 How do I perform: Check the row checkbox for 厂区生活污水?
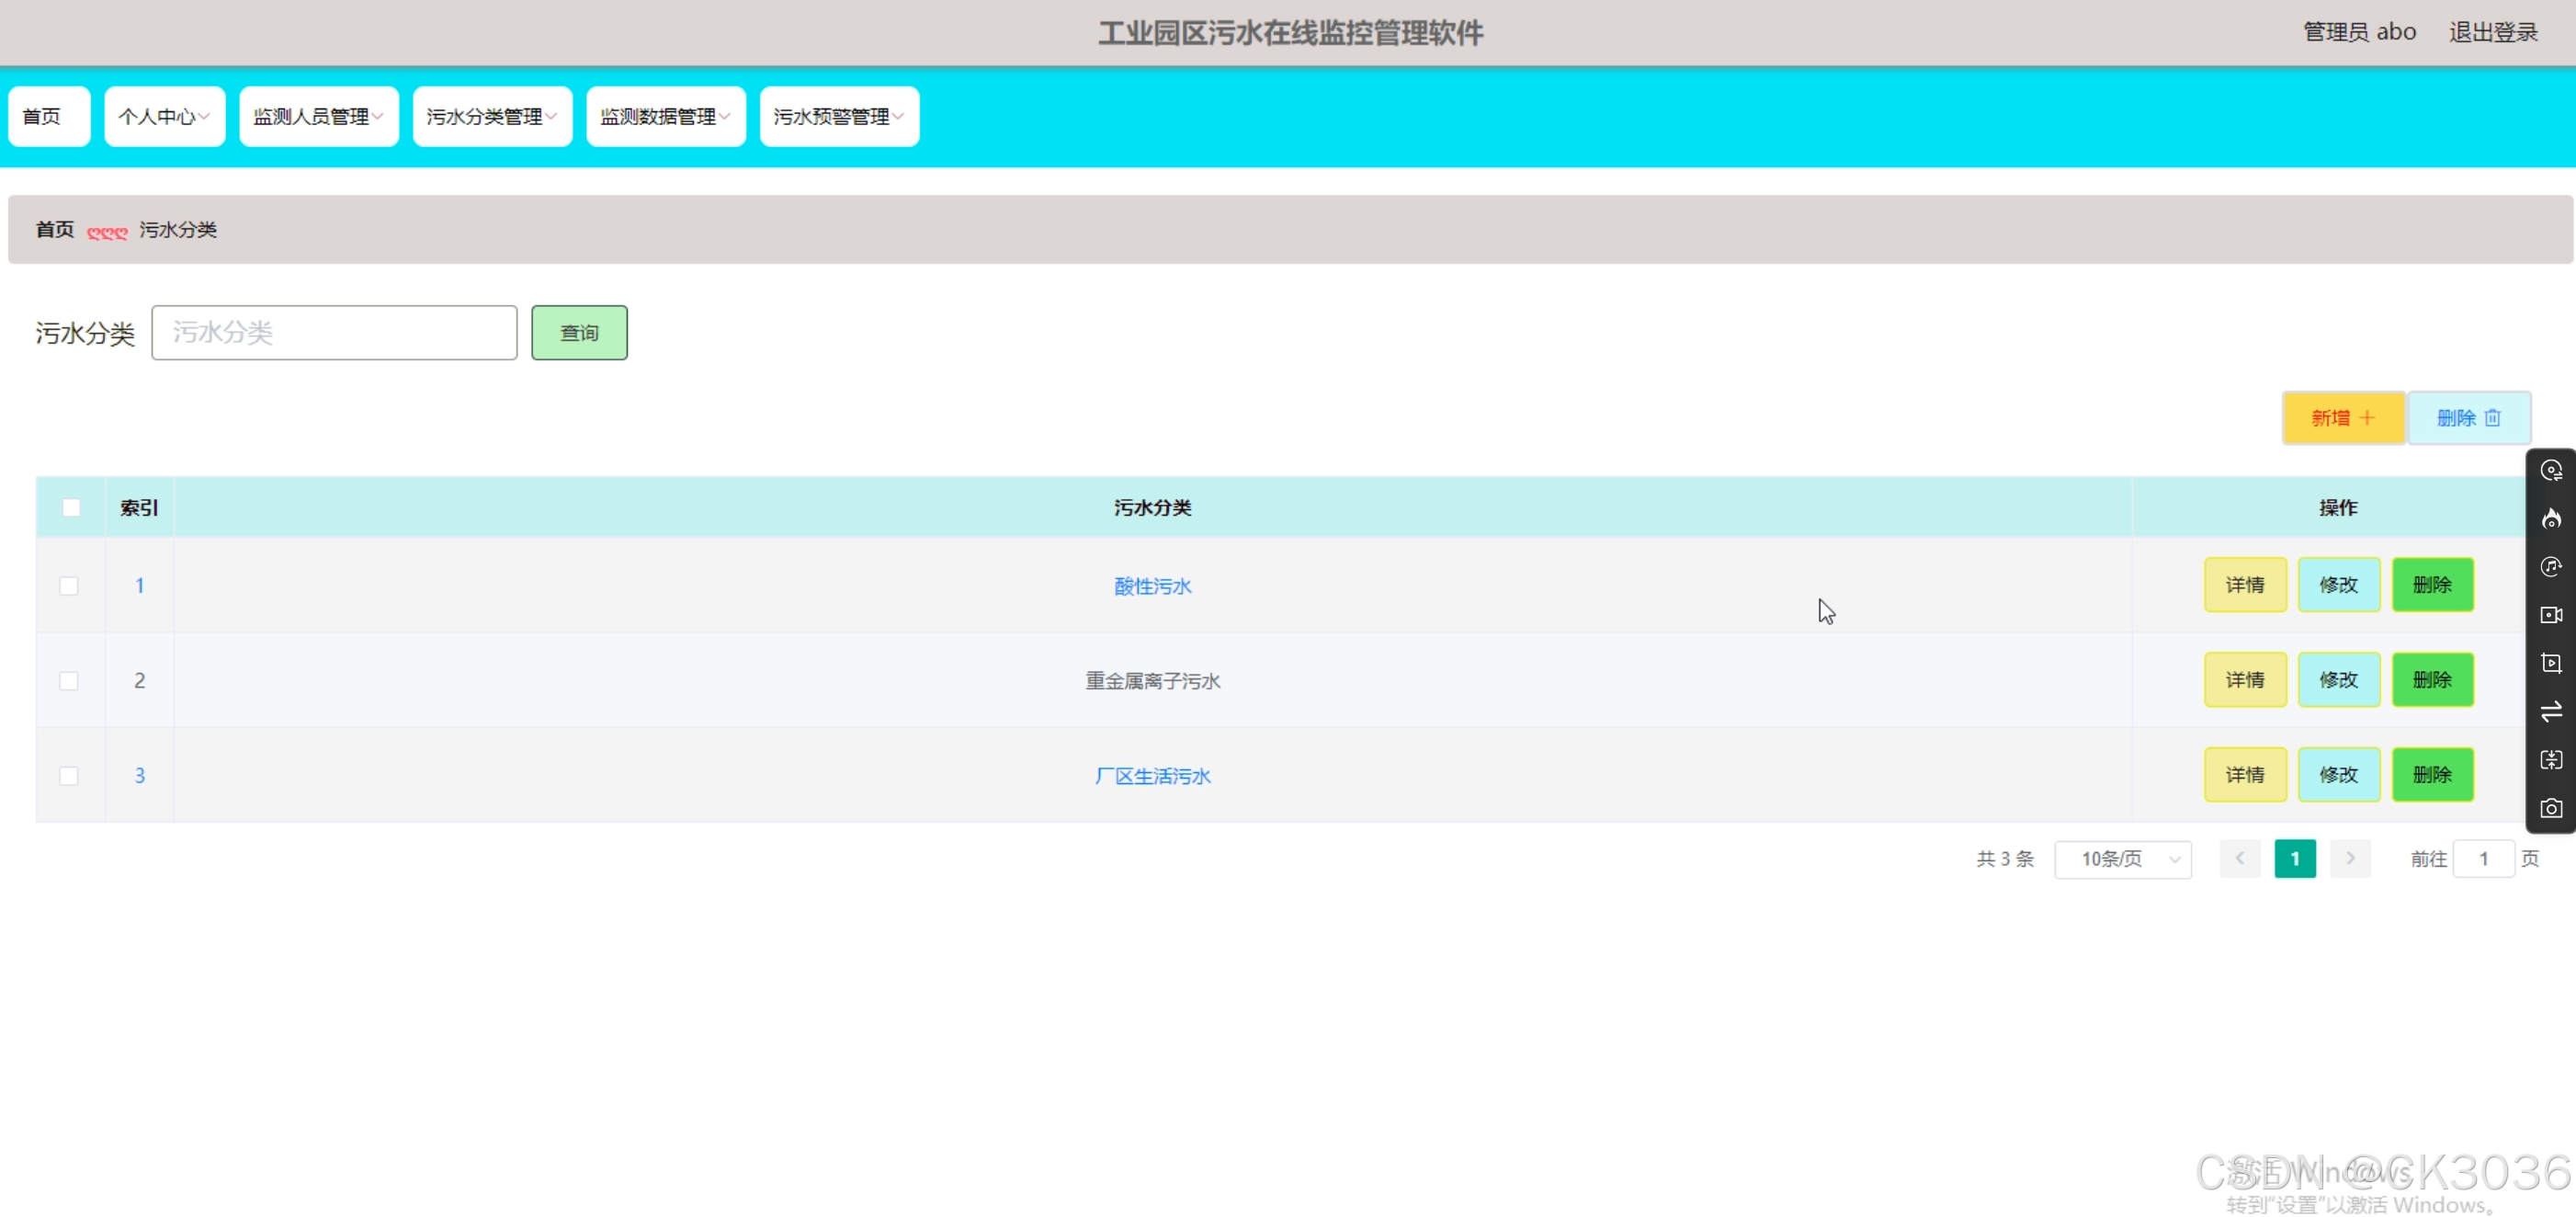coord(69,775)
